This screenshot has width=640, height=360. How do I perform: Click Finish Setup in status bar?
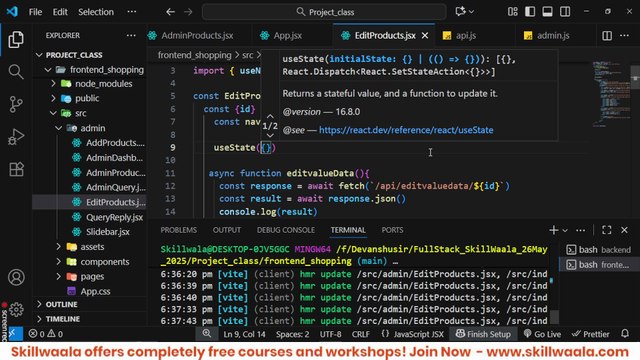click(483, 334)
